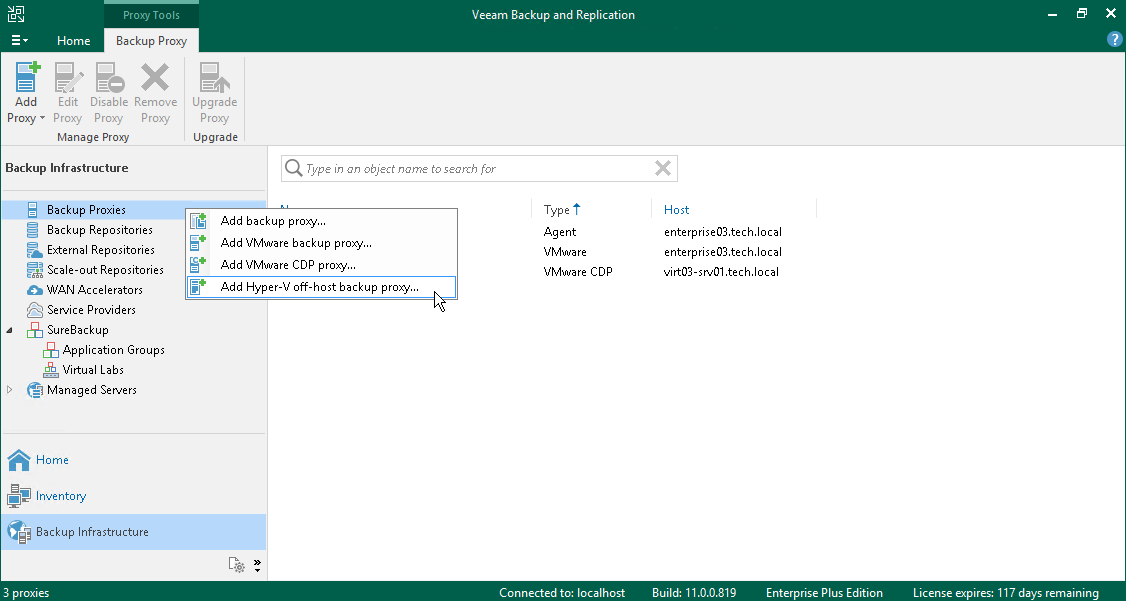Viewport: 1126px width, 601px height.
Task: Select External Repositories tree node
Action: [101, 250]
